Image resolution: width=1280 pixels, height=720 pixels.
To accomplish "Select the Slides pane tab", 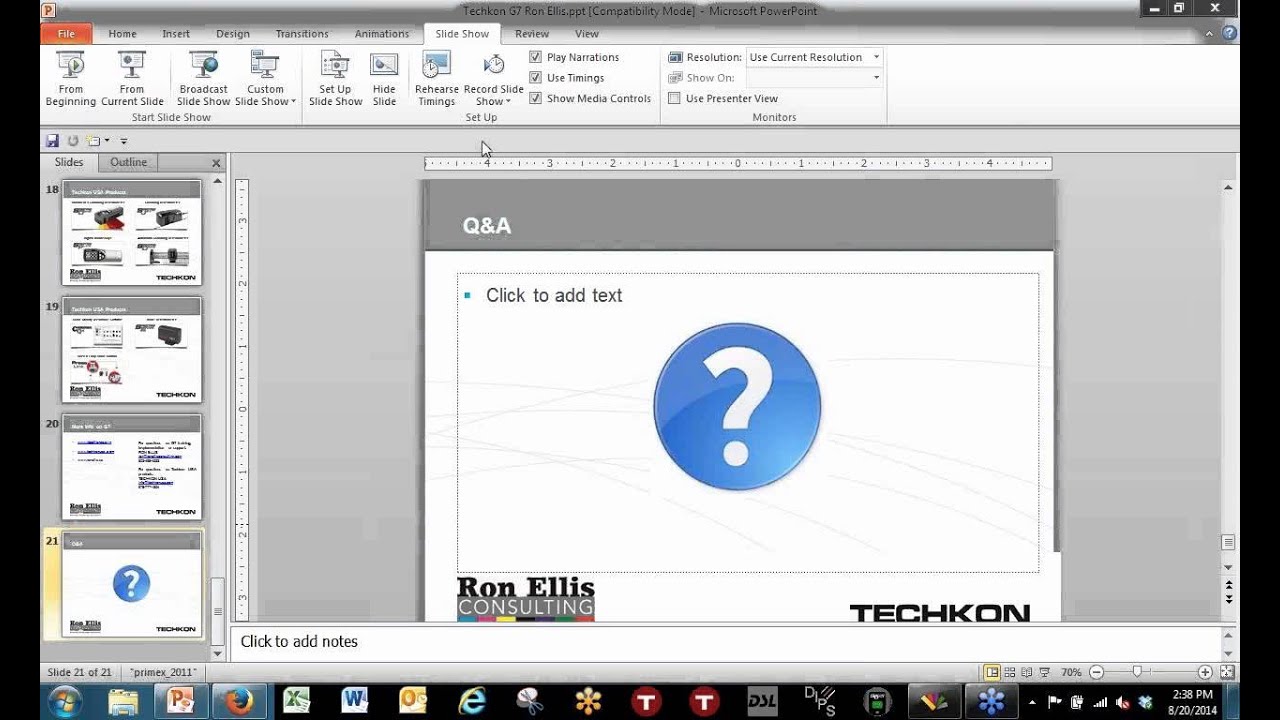I will (x=69, y=162).
